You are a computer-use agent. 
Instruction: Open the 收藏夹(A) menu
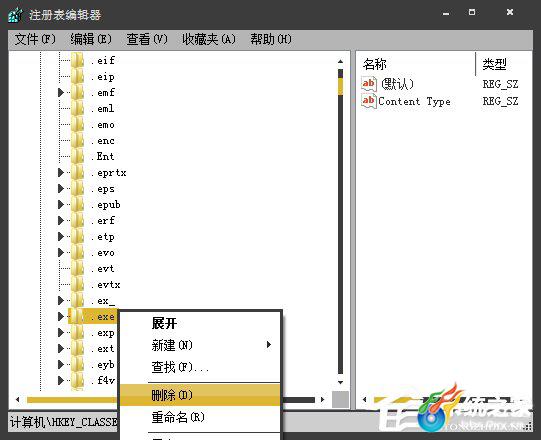tap(209, 39)
